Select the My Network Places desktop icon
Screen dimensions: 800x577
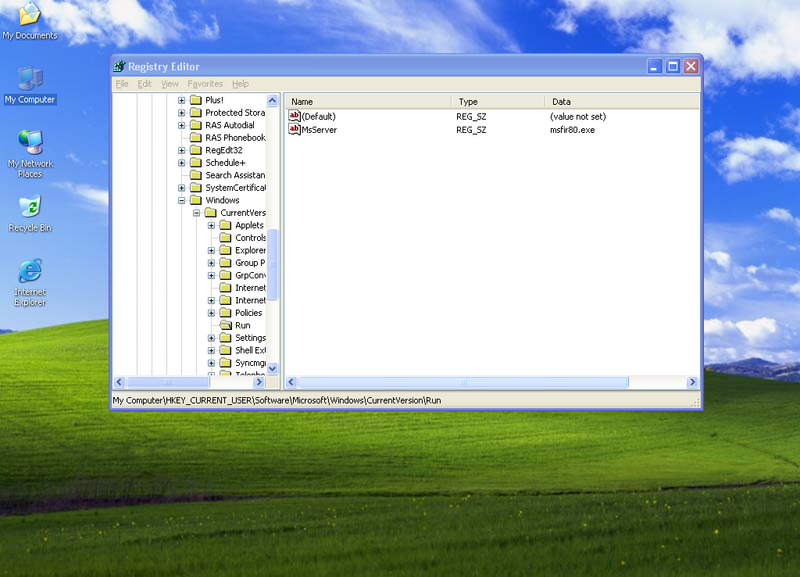30,154
